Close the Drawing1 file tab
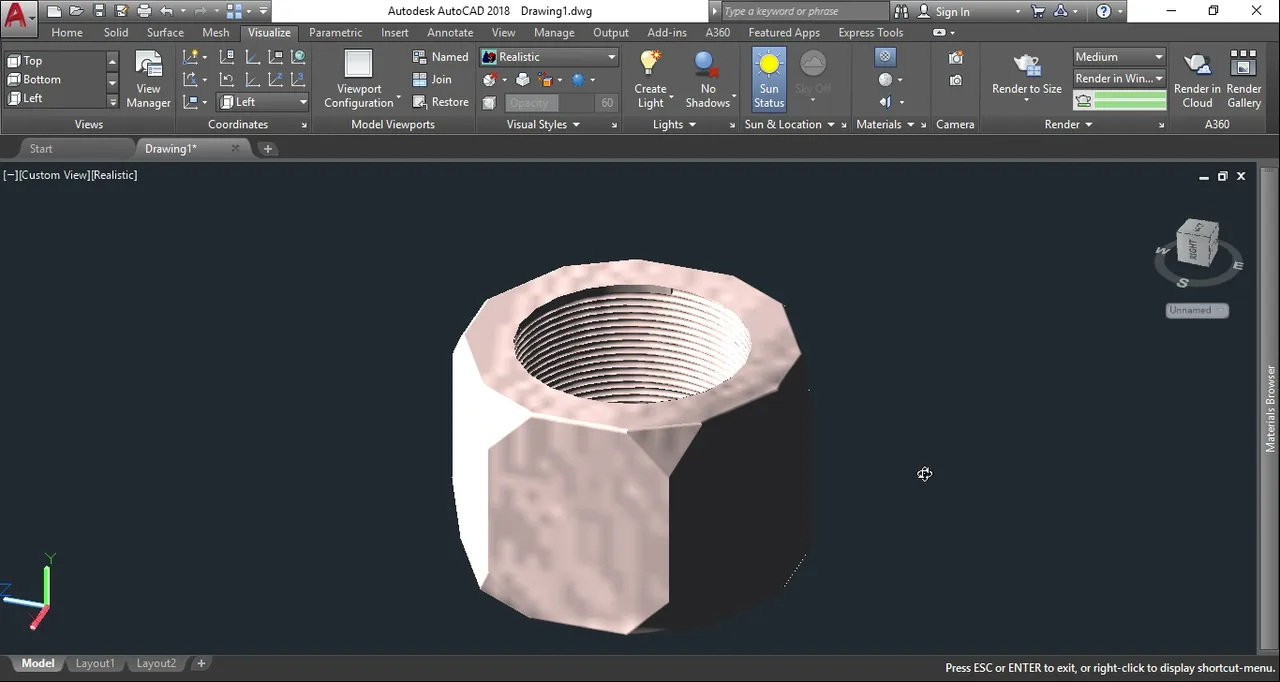The height and width of the screenshot is (682, 1280). [x=236, y=148]
